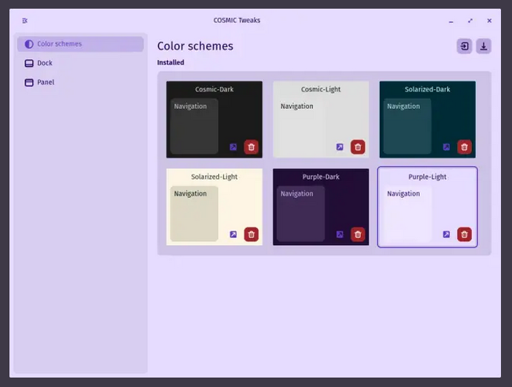512x387 pixels.
Task: Toggle the navigation sidebar icon in header
Action: tap(25, 21)
